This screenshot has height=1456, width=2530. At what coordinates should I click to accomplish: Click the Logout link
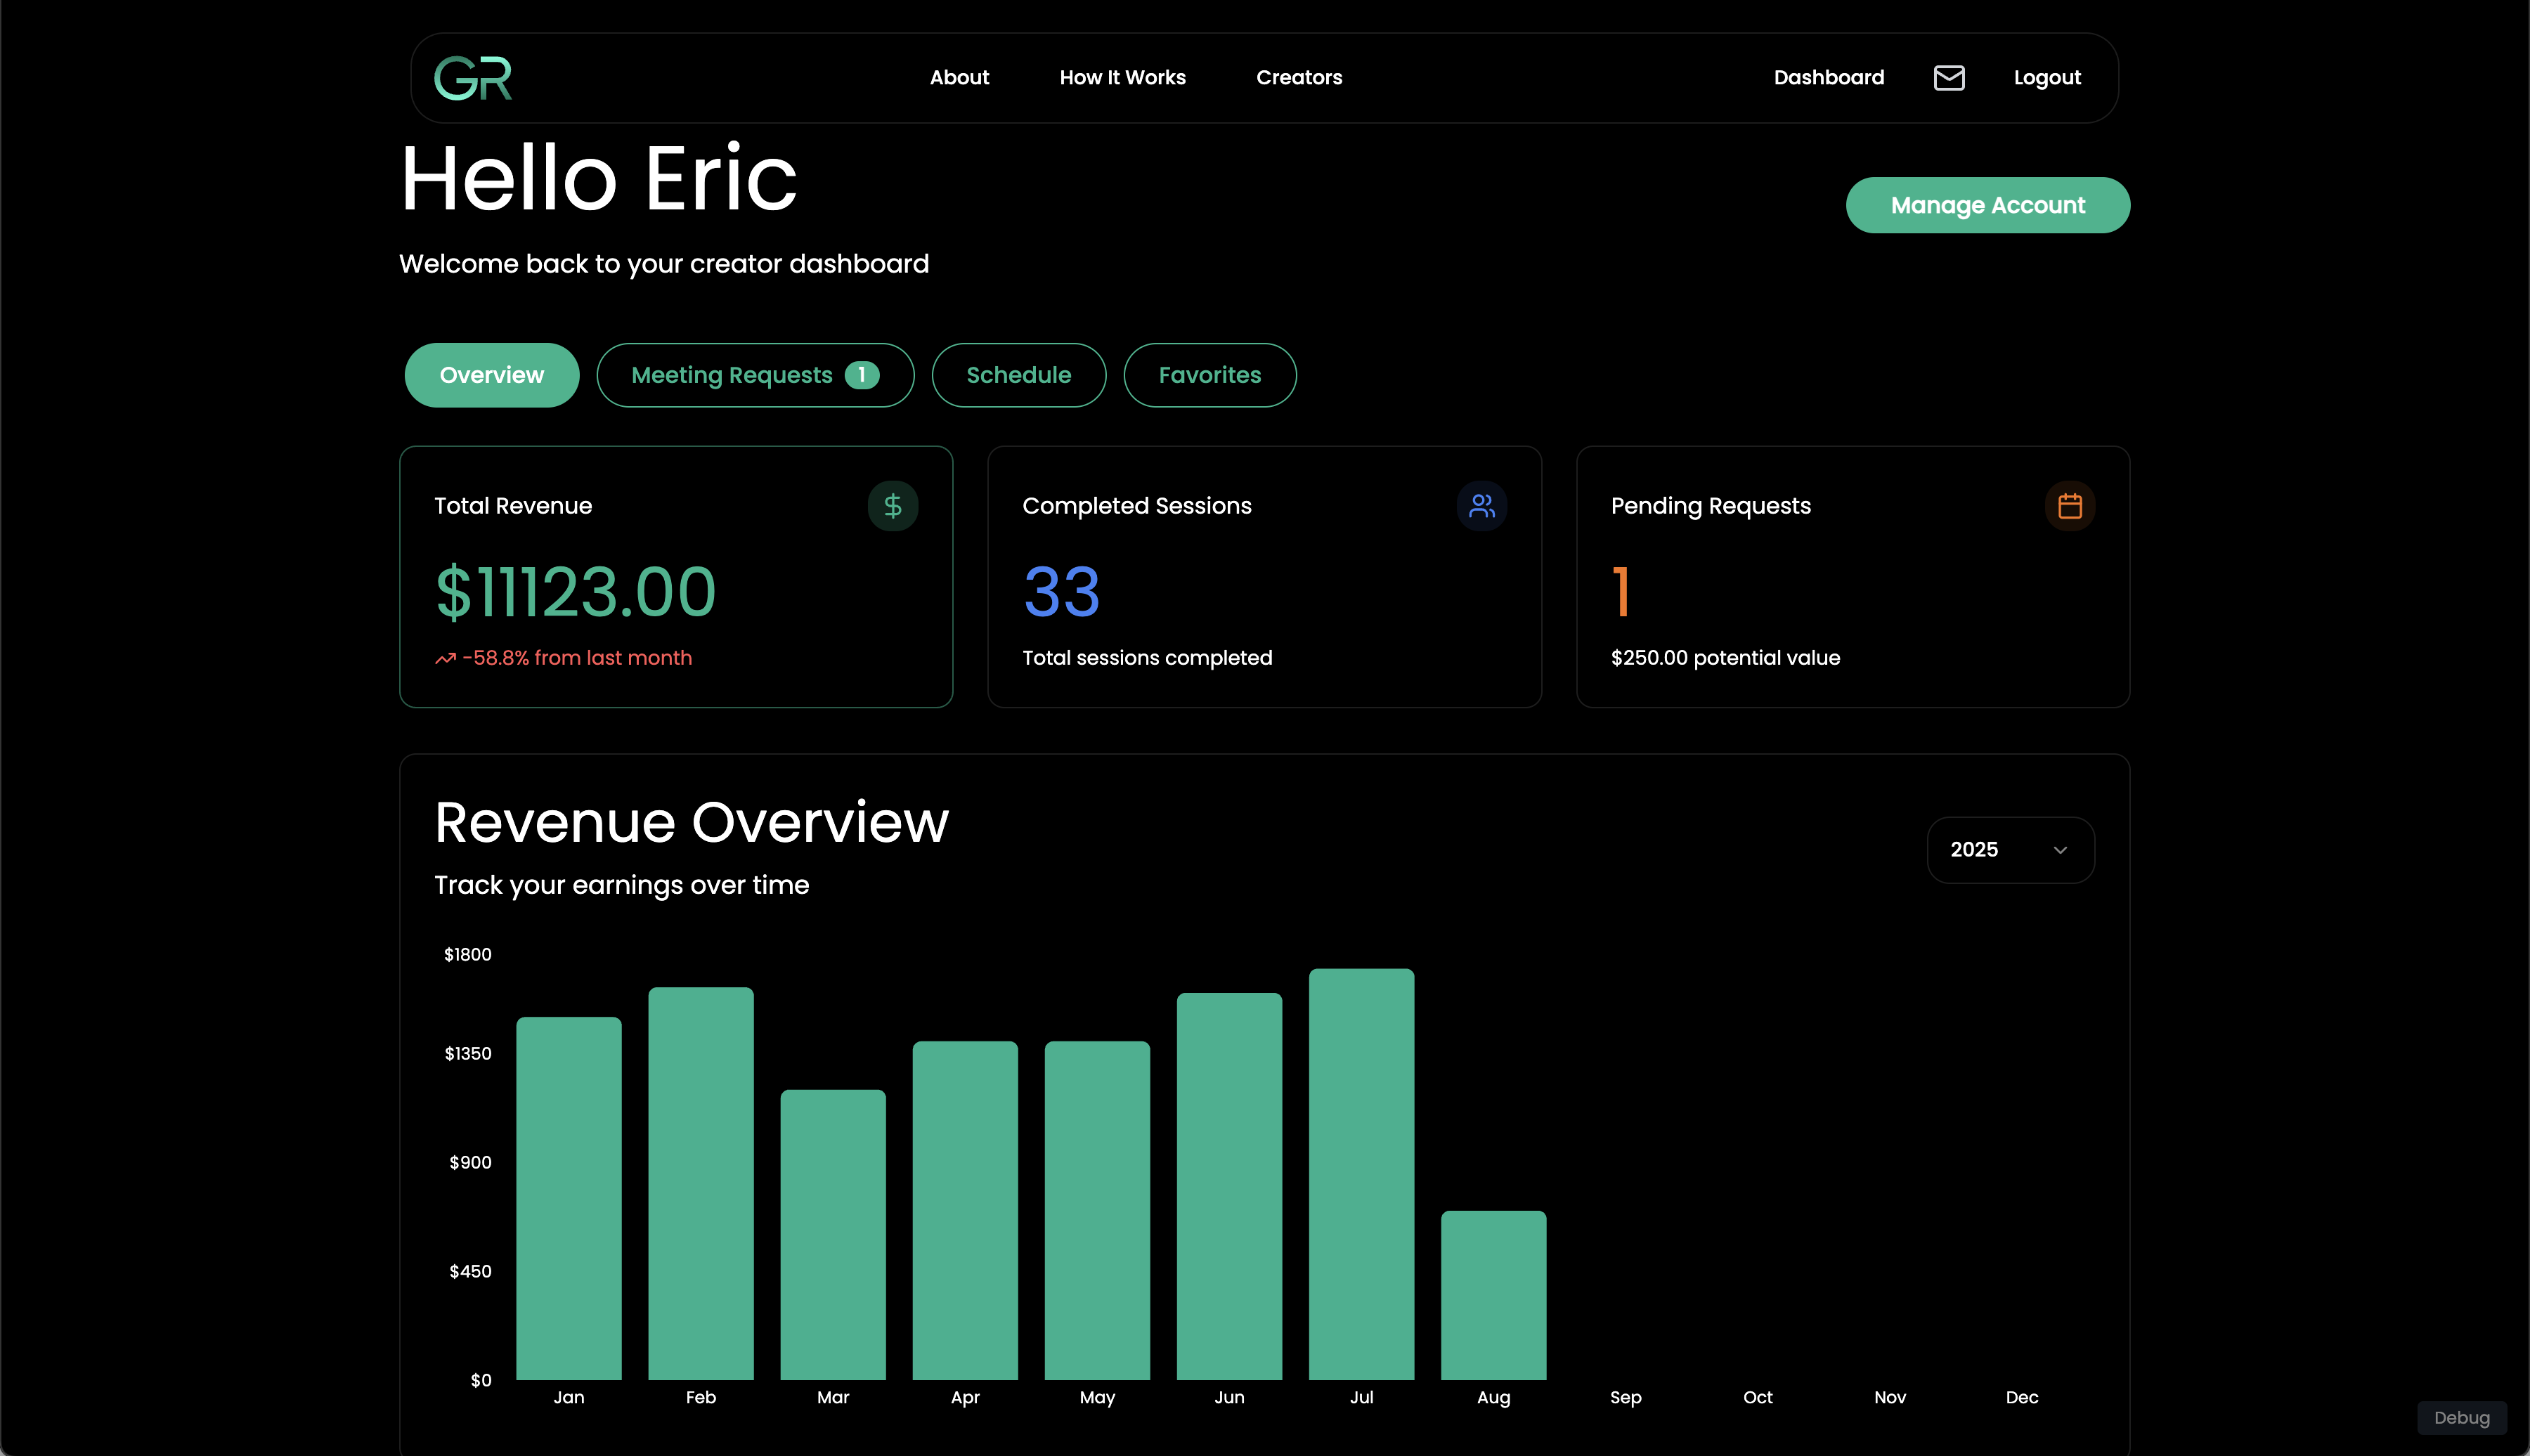[2046, 78]
